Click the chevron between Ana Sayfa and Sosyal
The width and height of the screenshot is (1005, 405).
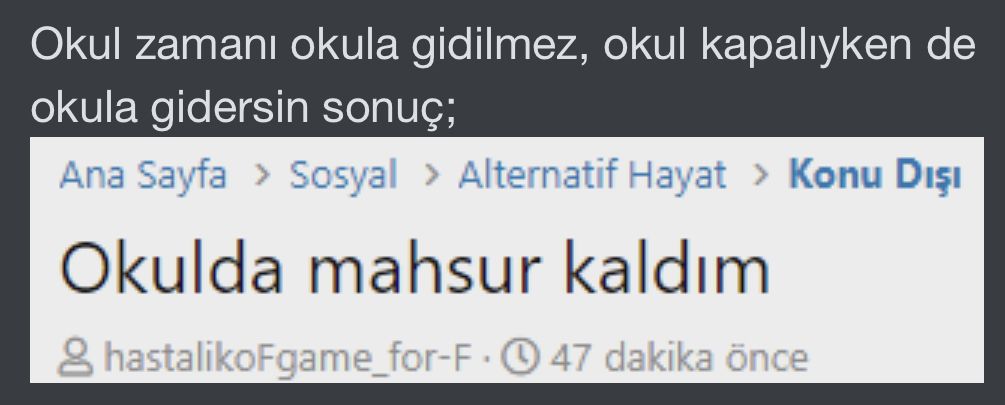pos(262,176)
